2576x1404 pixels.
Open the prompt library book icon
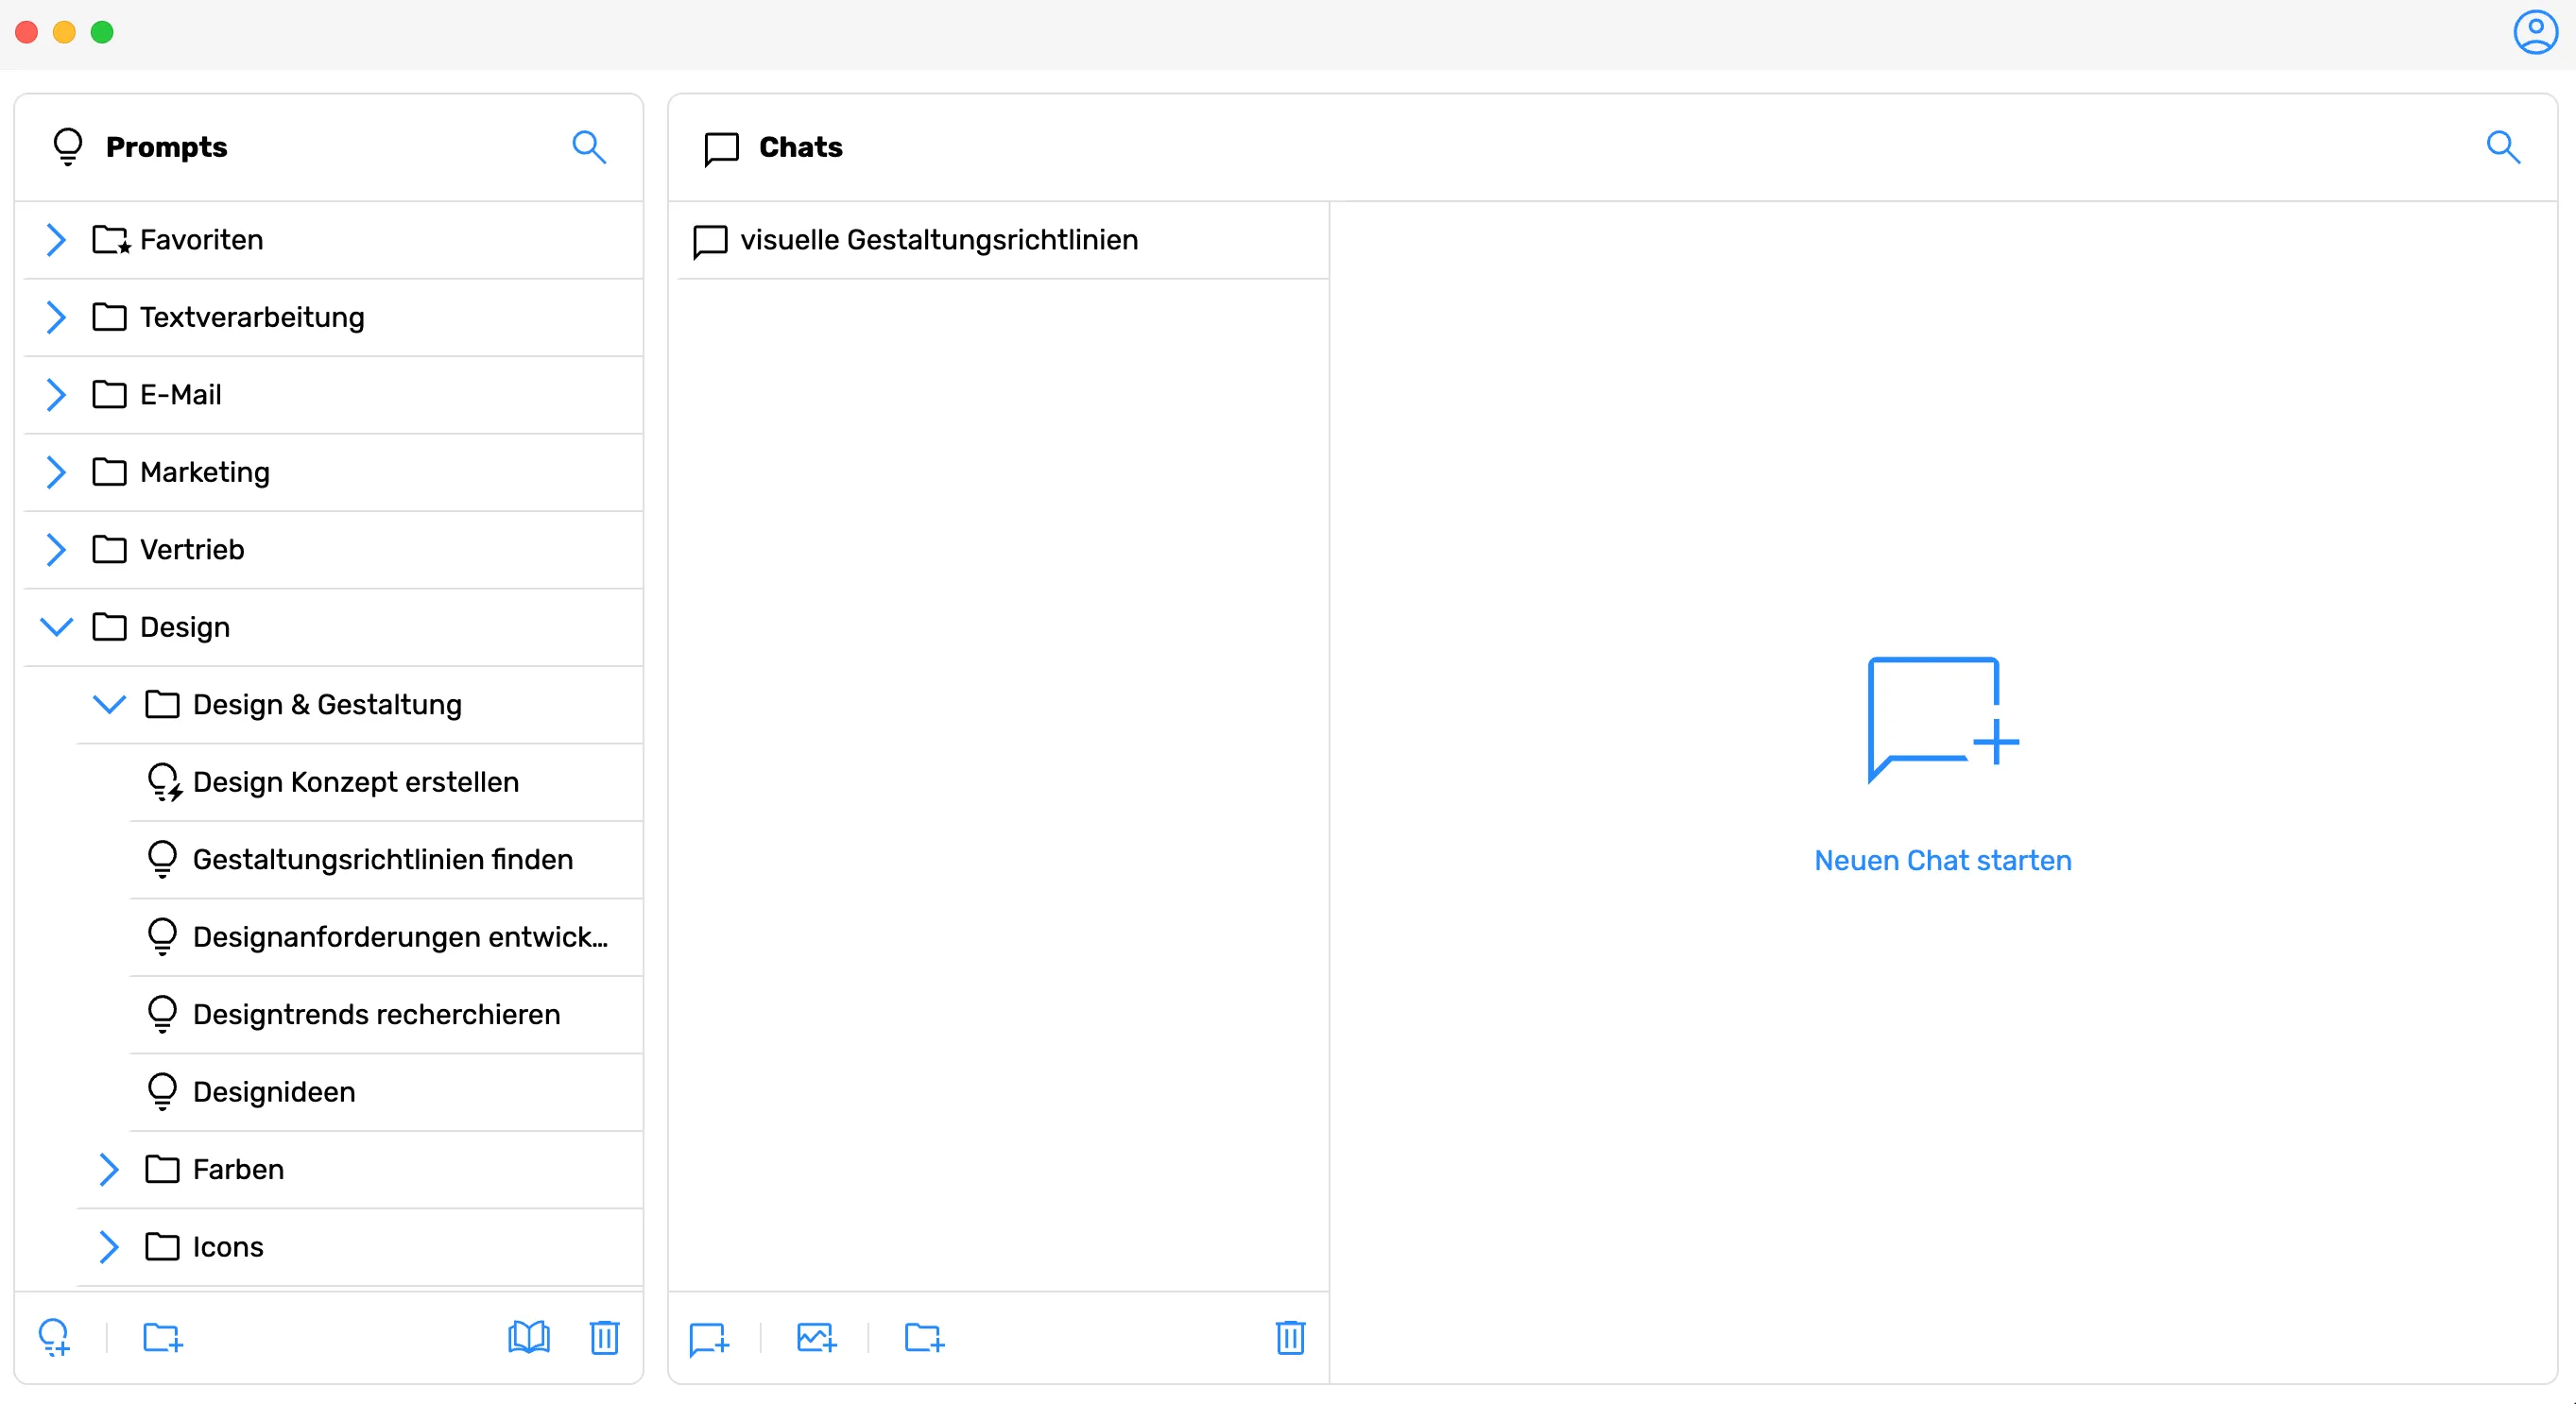(x=528, y=1336)
